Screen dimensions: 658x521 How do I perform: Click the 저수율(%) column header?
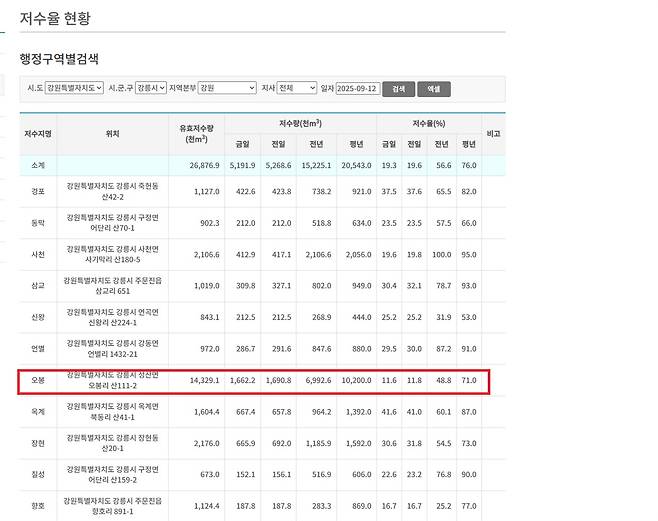click(428, 123)
